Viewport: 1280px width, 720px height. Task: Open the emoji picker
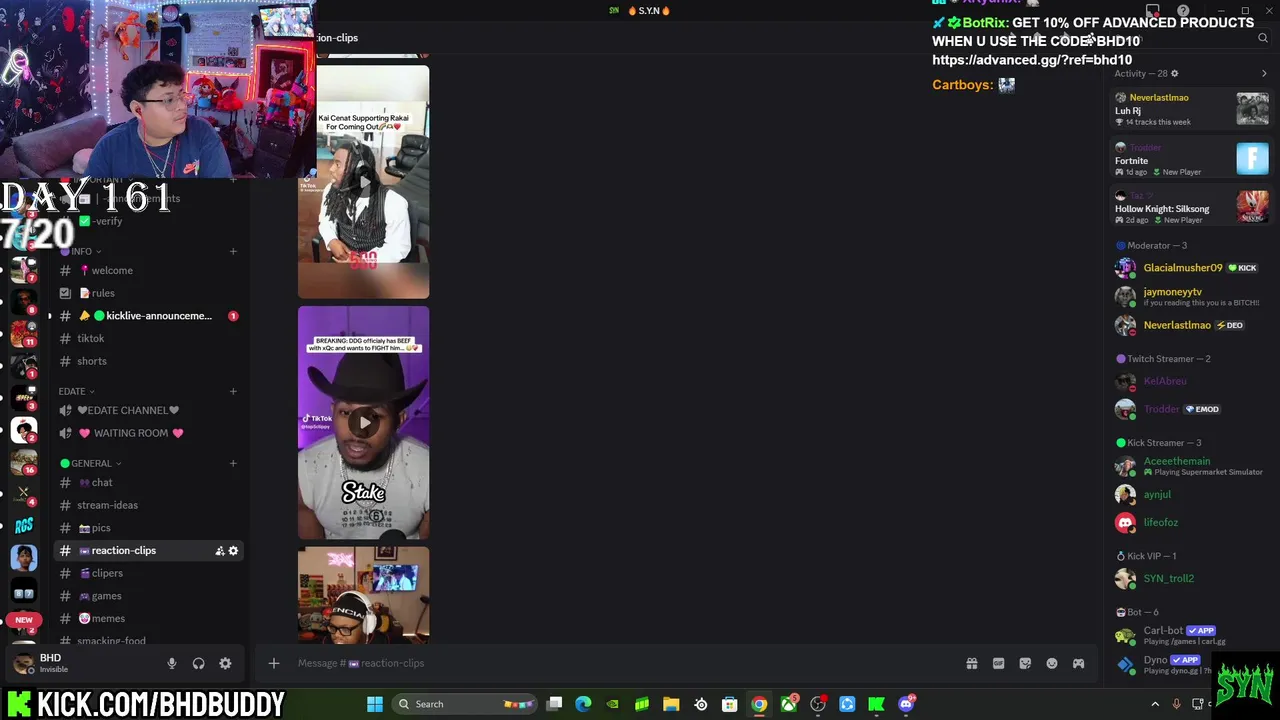tap(1052, 663)
